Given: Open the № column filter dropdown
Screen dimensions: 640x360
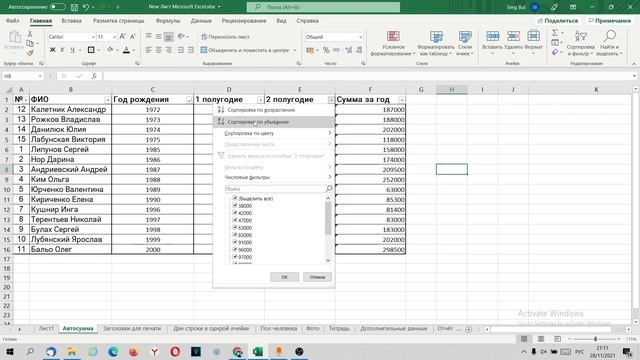Looking at the screenshot, I should (x=26, y=100).
